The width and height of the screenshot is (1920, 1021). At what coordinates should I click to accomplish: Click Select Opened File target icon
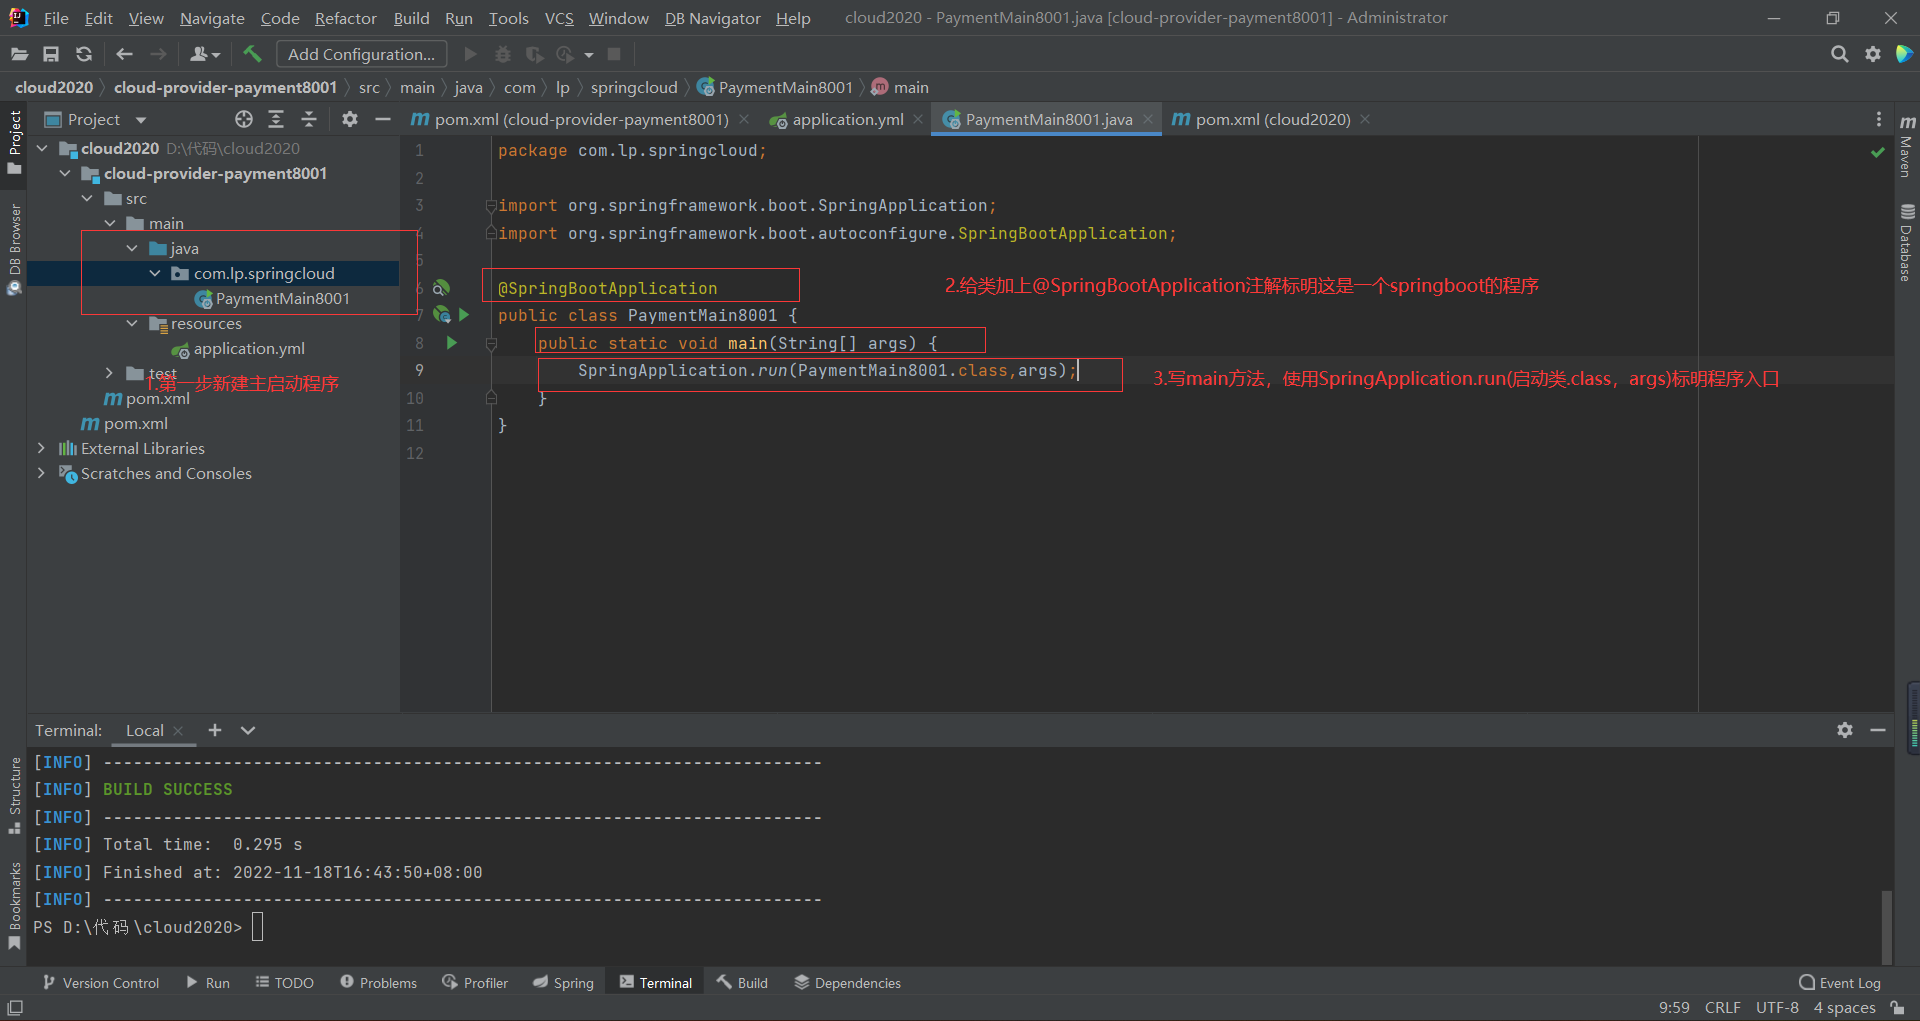(244, 119)
